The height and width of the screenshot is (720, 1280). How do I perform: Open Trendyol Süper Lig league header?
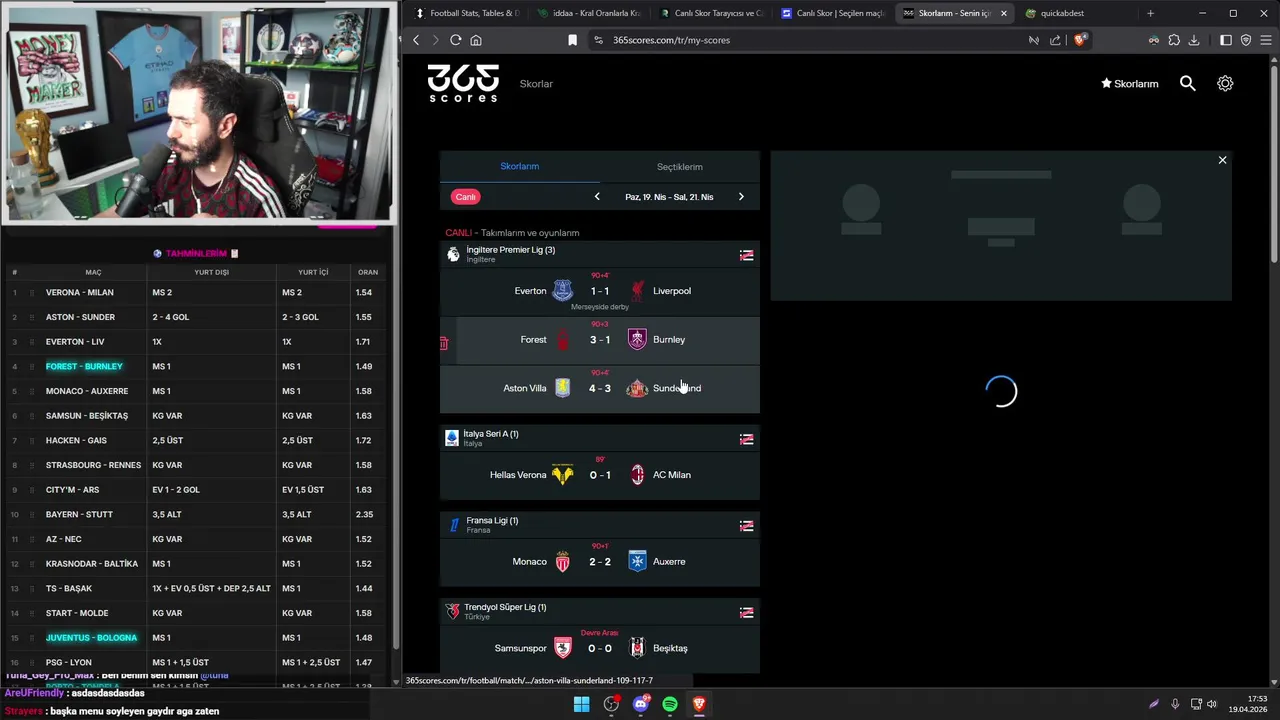[600, 612]
